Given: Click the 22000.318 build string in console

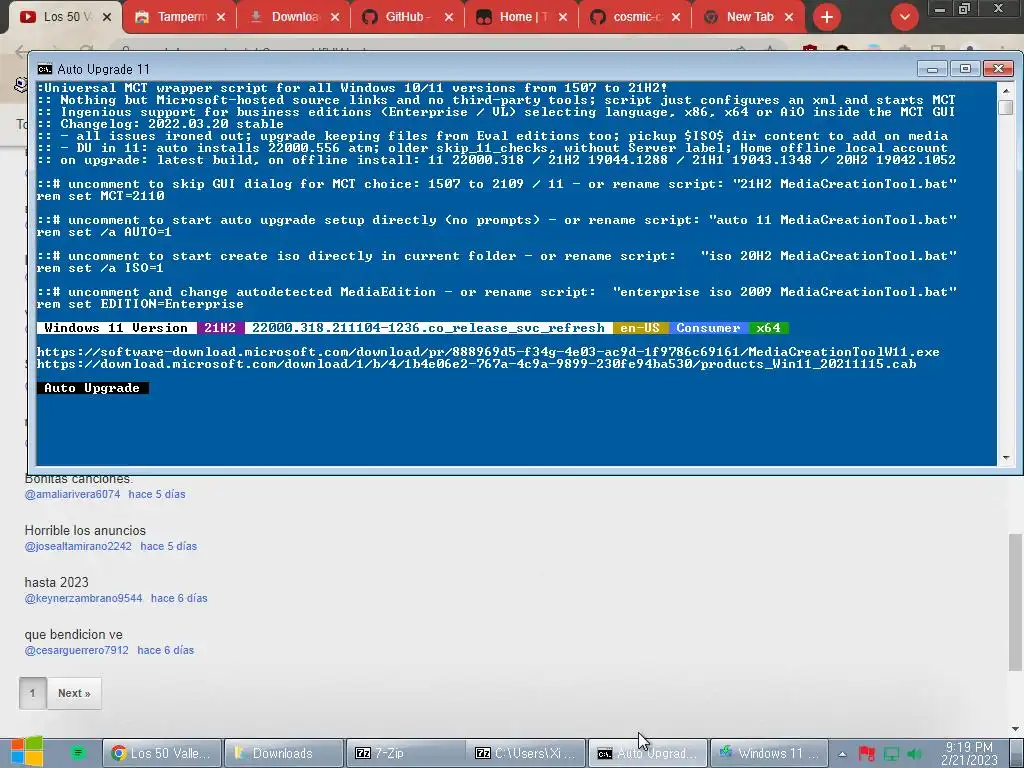Looking at the screenshot, I should tap(428, 328).
